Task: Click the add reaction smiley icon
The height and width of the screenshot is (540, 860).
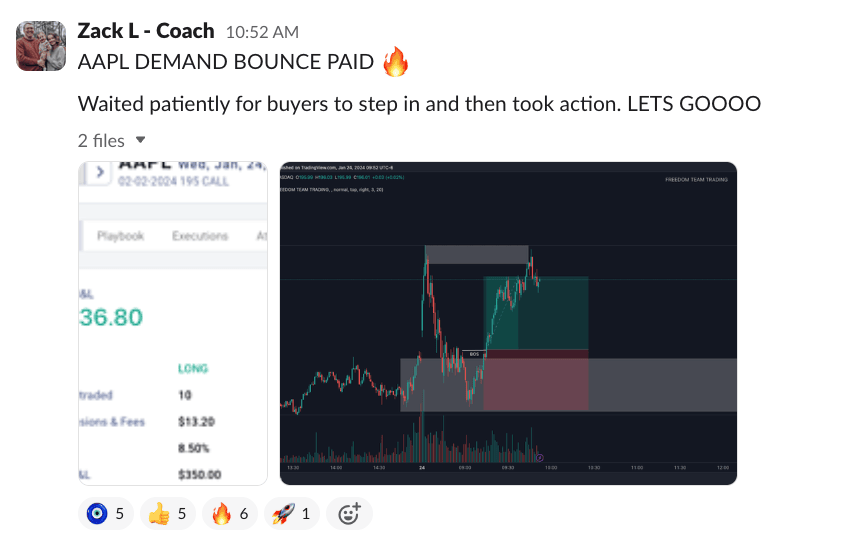Action: [x=349, y=514]
